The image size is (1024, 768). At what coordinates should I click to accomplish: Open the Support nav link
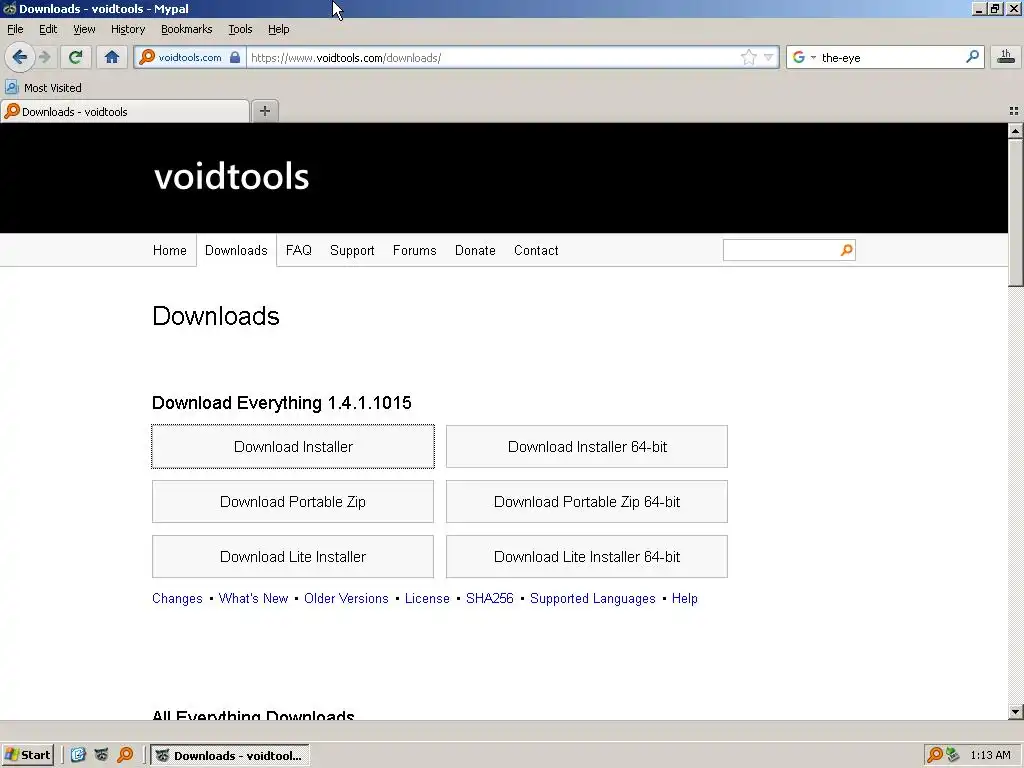352,251
